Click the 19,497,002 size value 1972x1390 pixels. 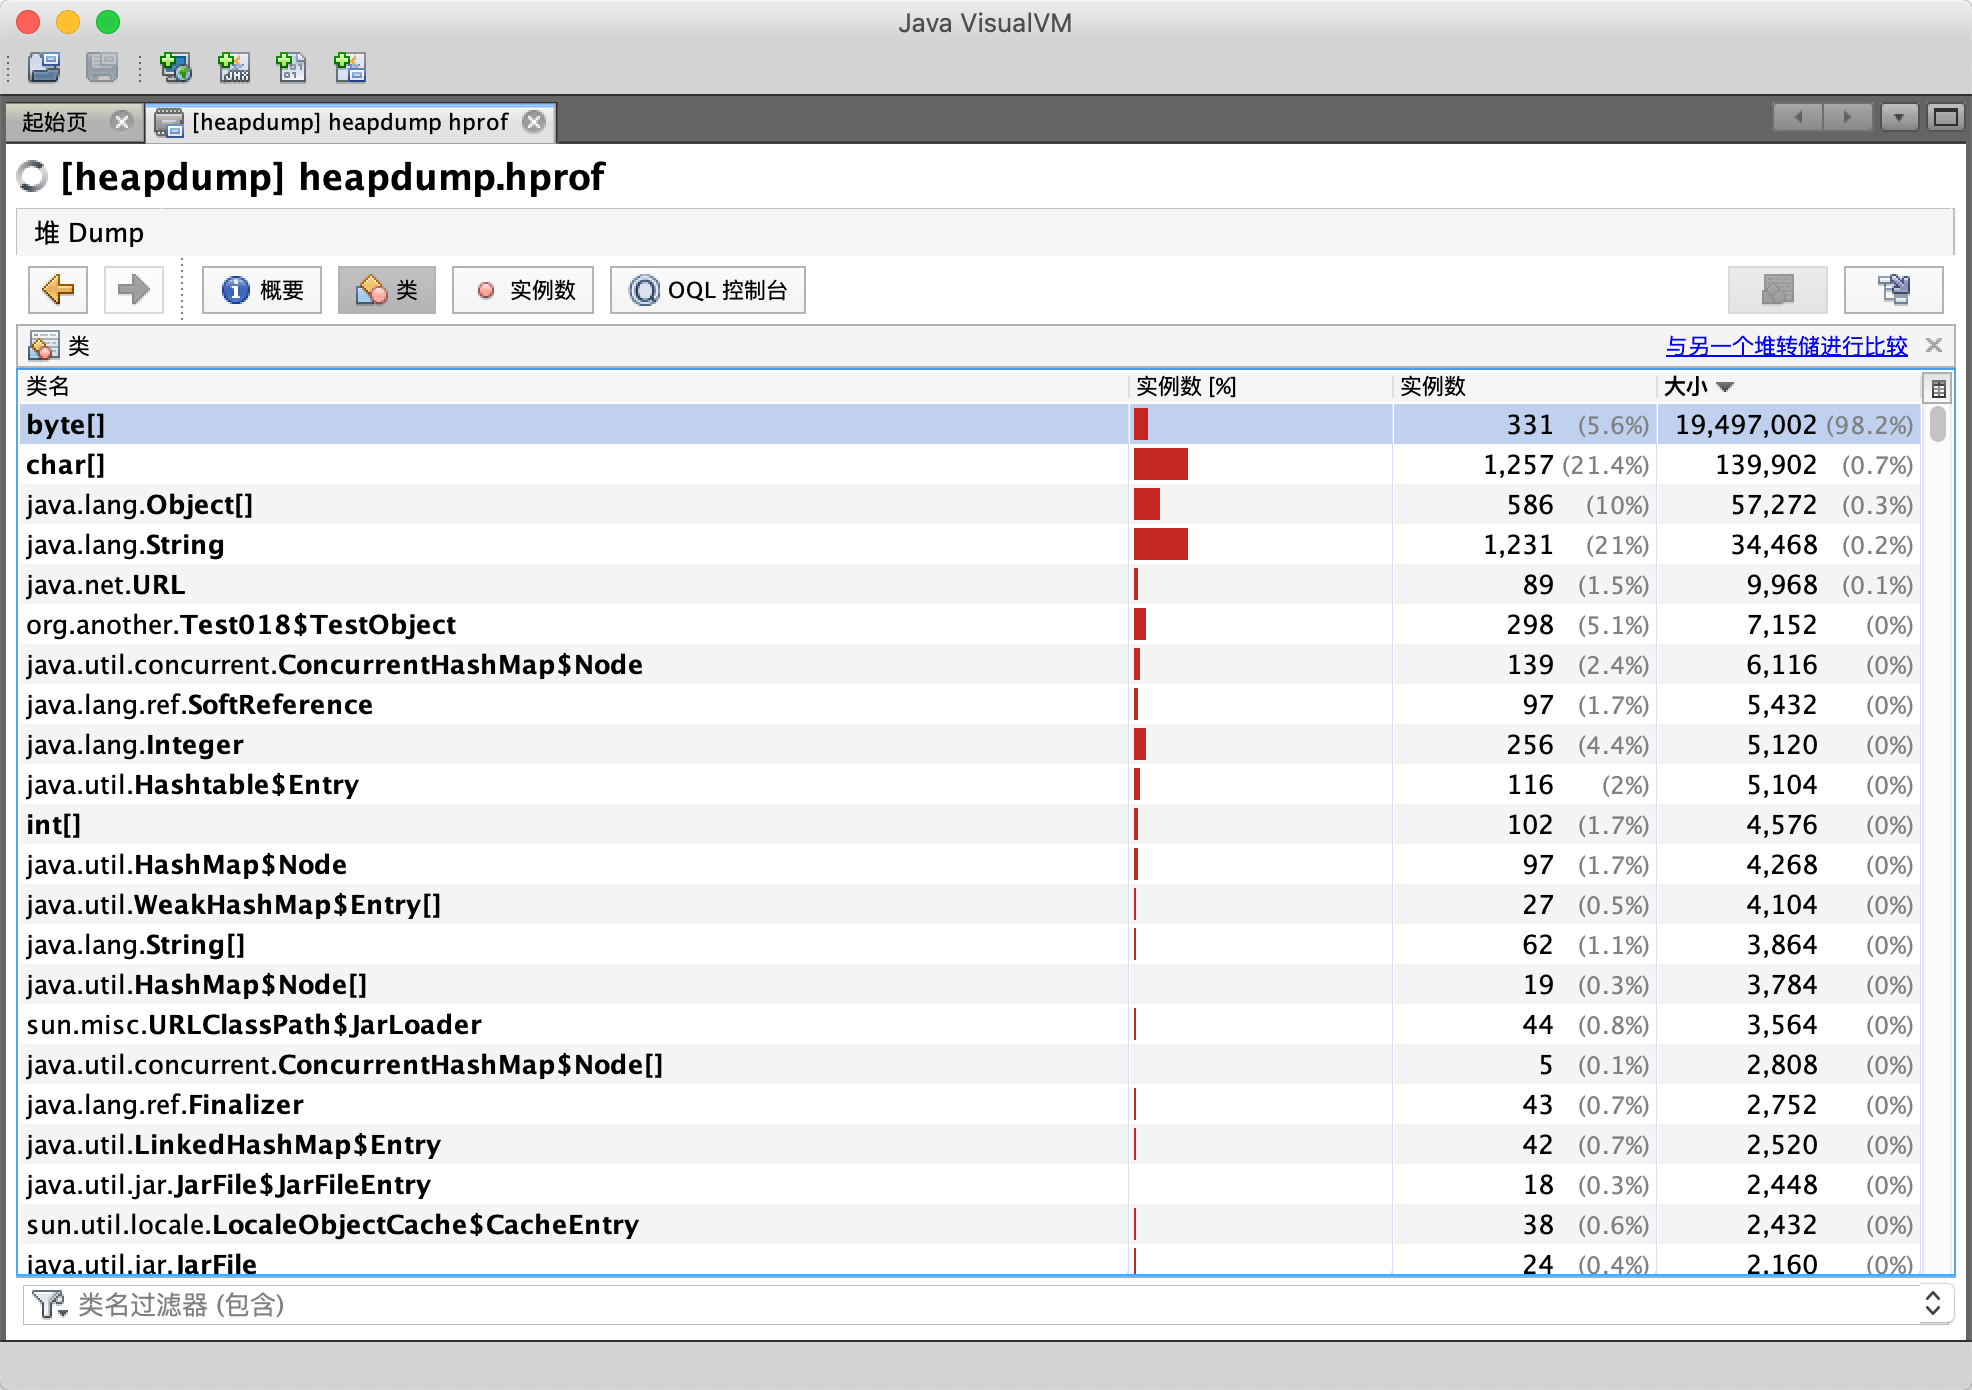click(x=1746, y=425)
